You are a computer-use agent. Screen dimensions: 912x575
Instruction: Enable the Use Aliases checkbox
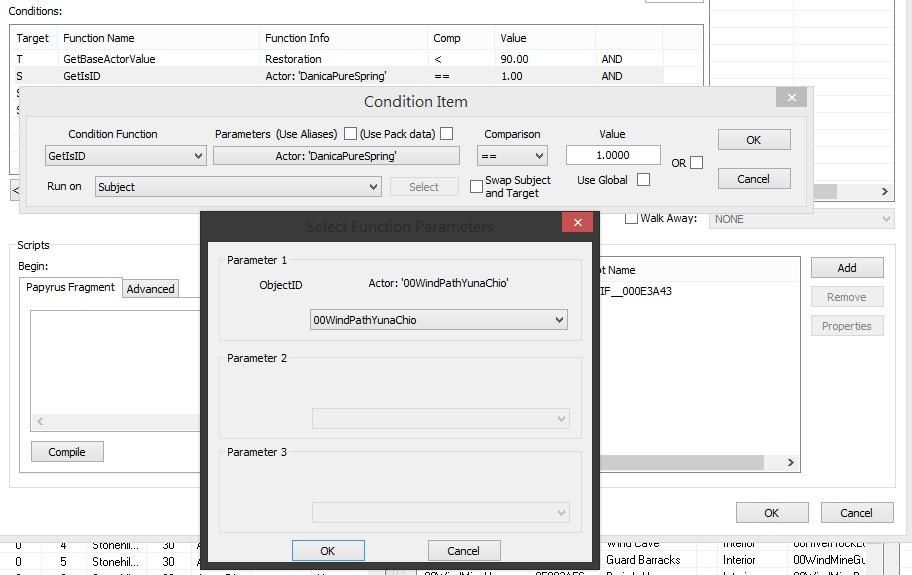point(350,133)
